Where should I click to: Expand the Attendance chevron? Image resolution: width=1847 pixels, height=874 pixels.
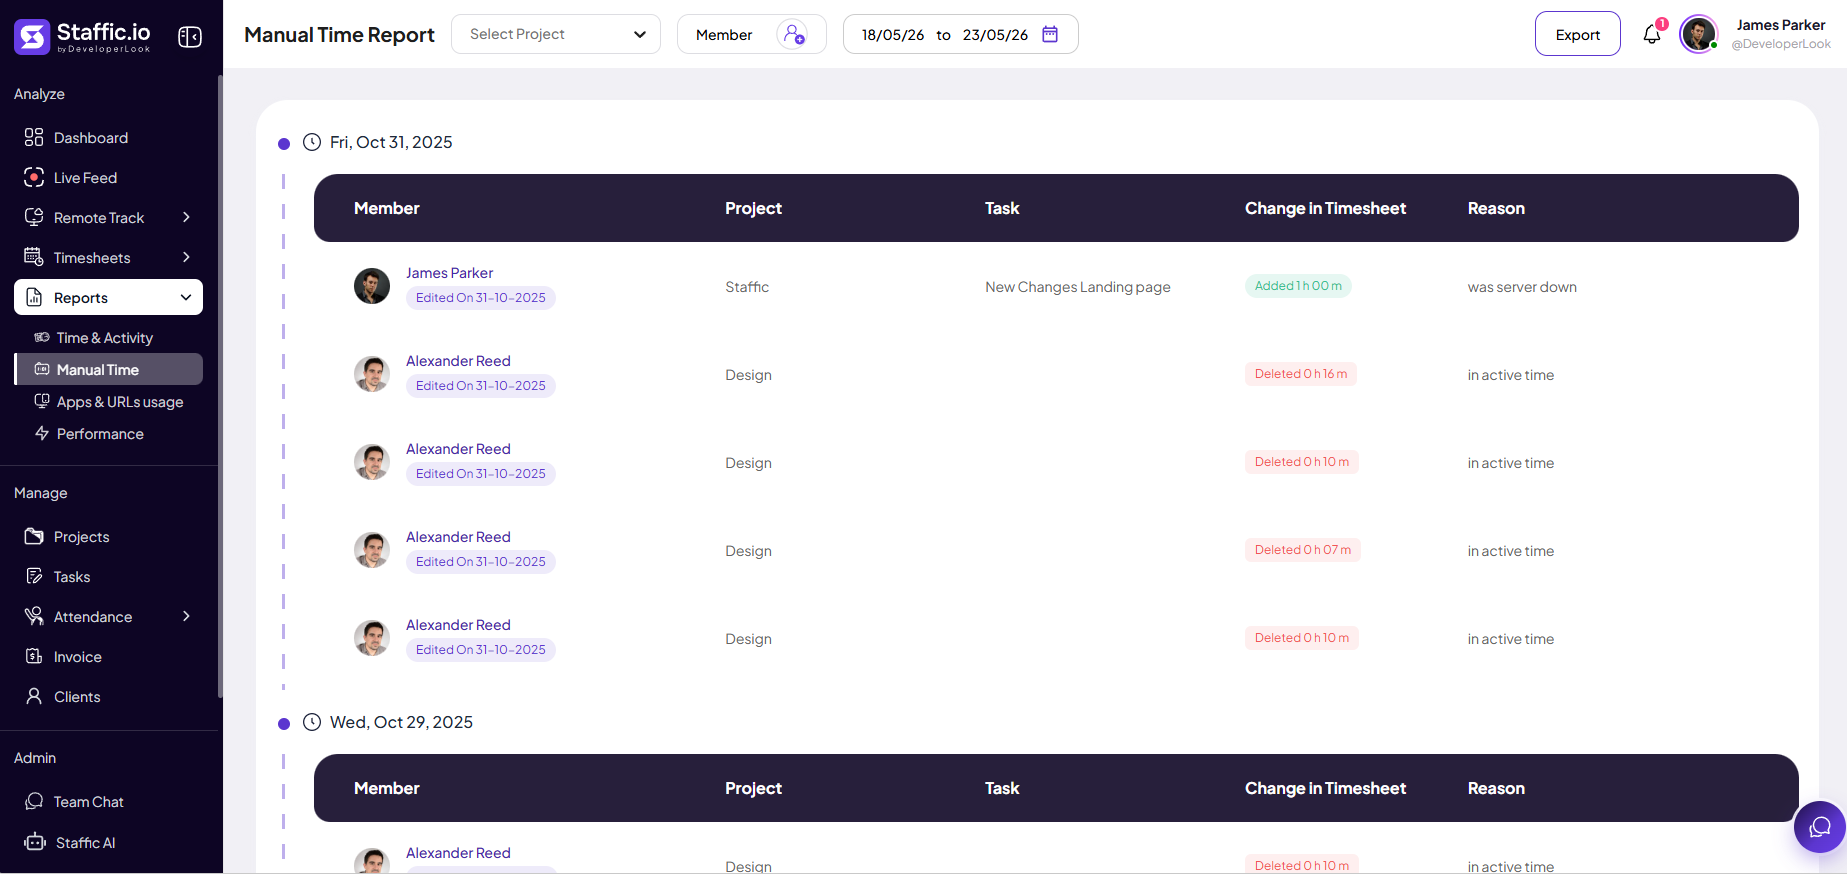point(186,616)
